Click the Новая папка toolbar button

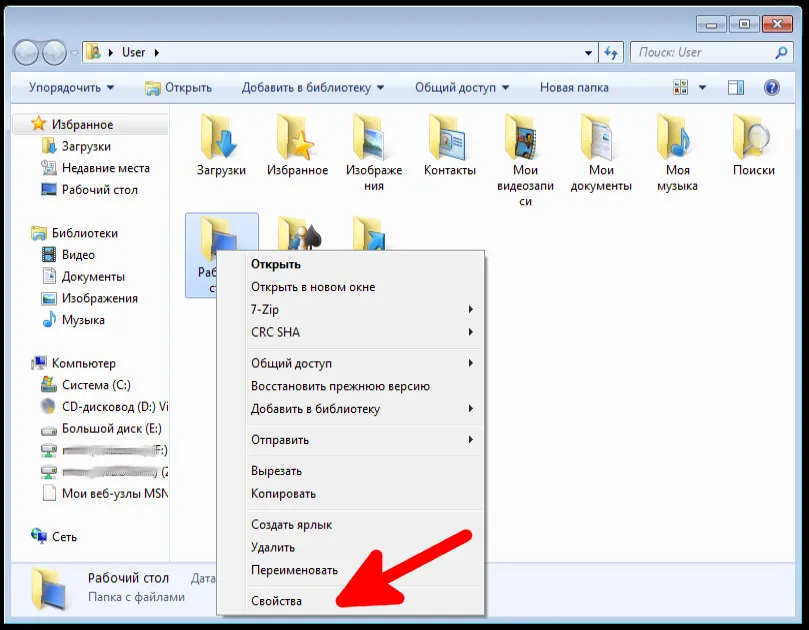pyautogui.click(x=574, y=87)
